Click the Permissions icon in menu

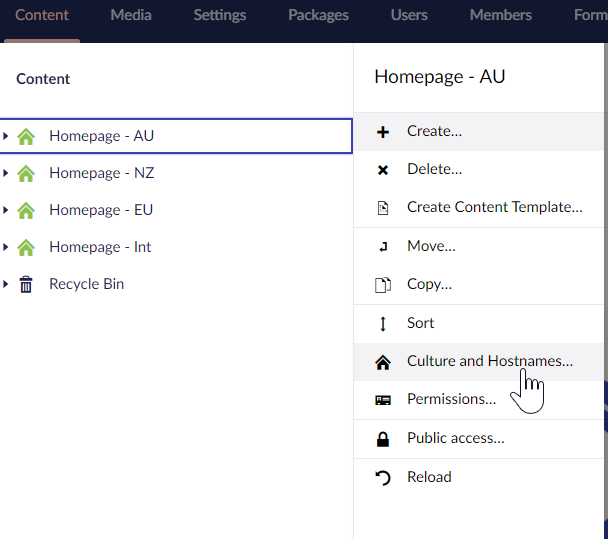[x=383, y=400]
